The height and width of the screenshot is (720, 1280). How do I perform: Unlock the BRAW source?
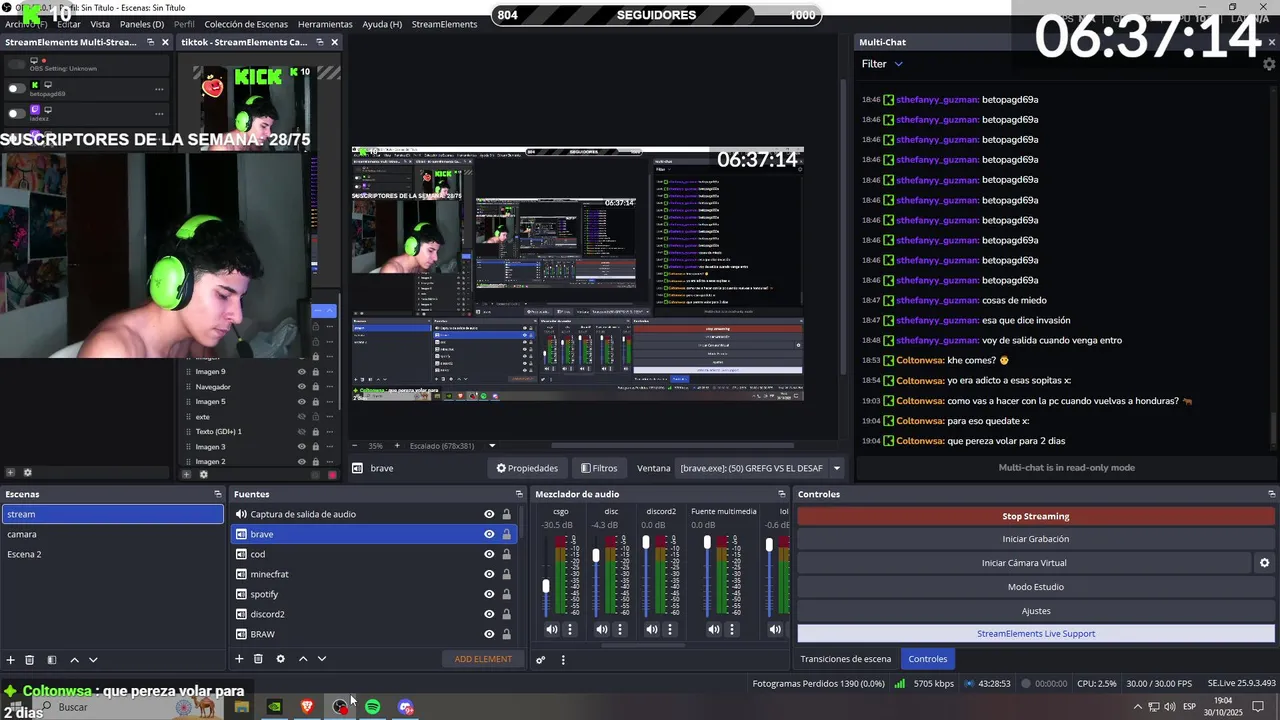click(x=506, y=634)
